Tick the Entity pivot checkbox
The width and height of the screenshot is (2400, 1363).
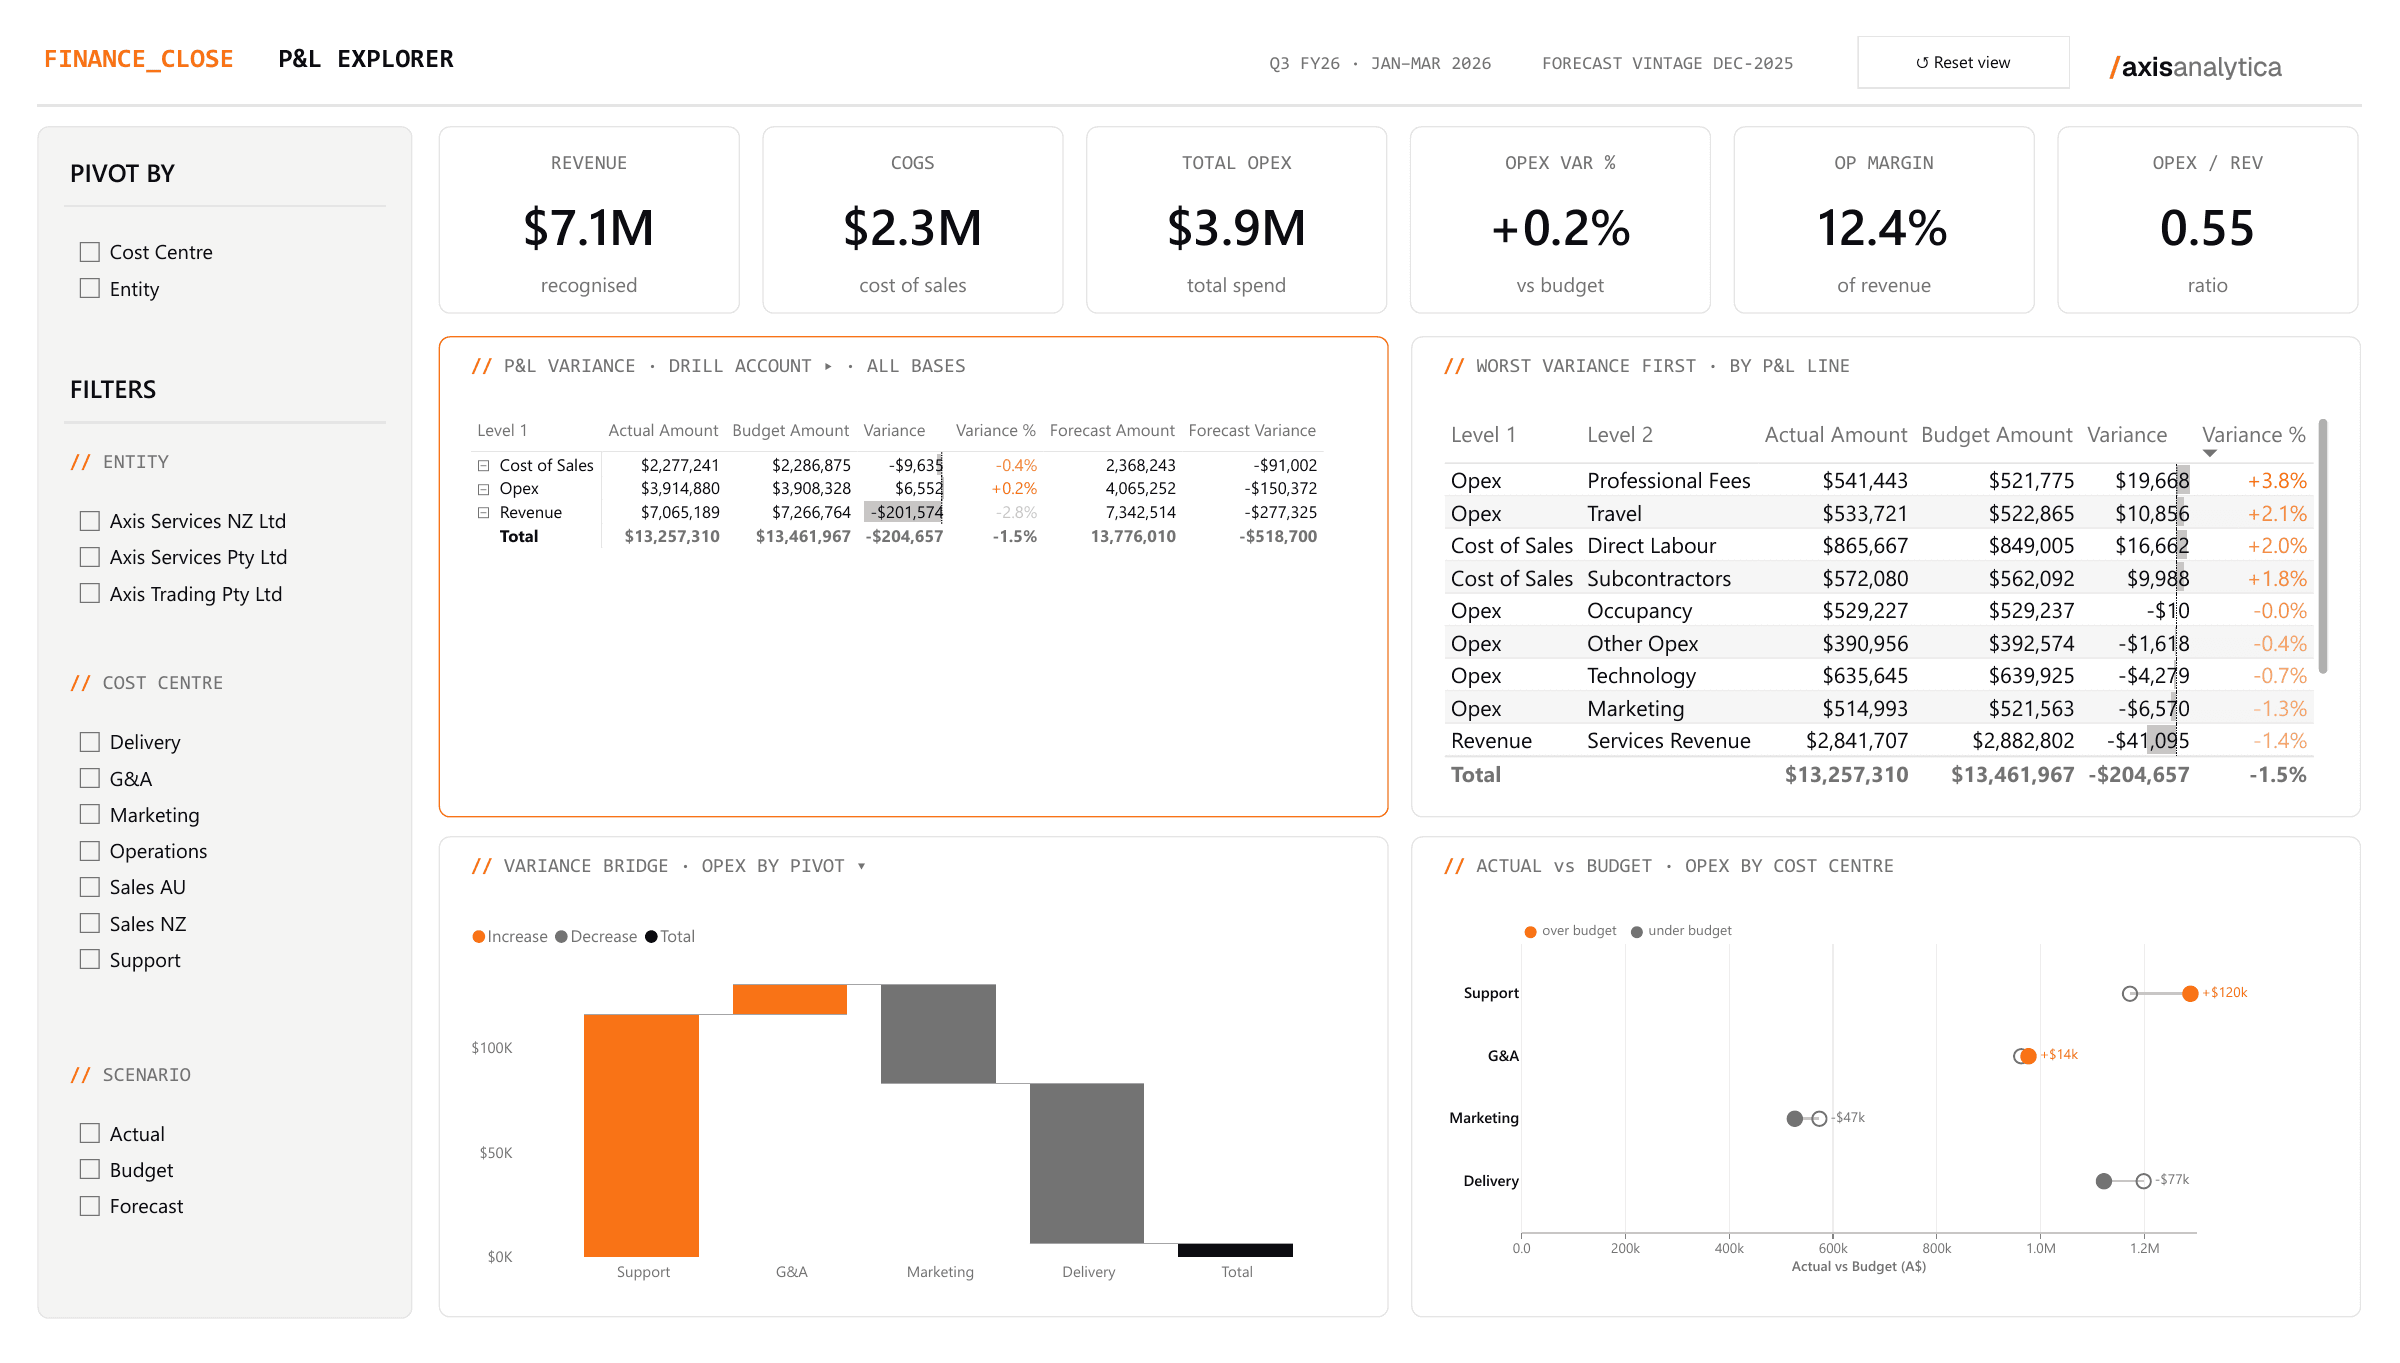pos(90,289)
